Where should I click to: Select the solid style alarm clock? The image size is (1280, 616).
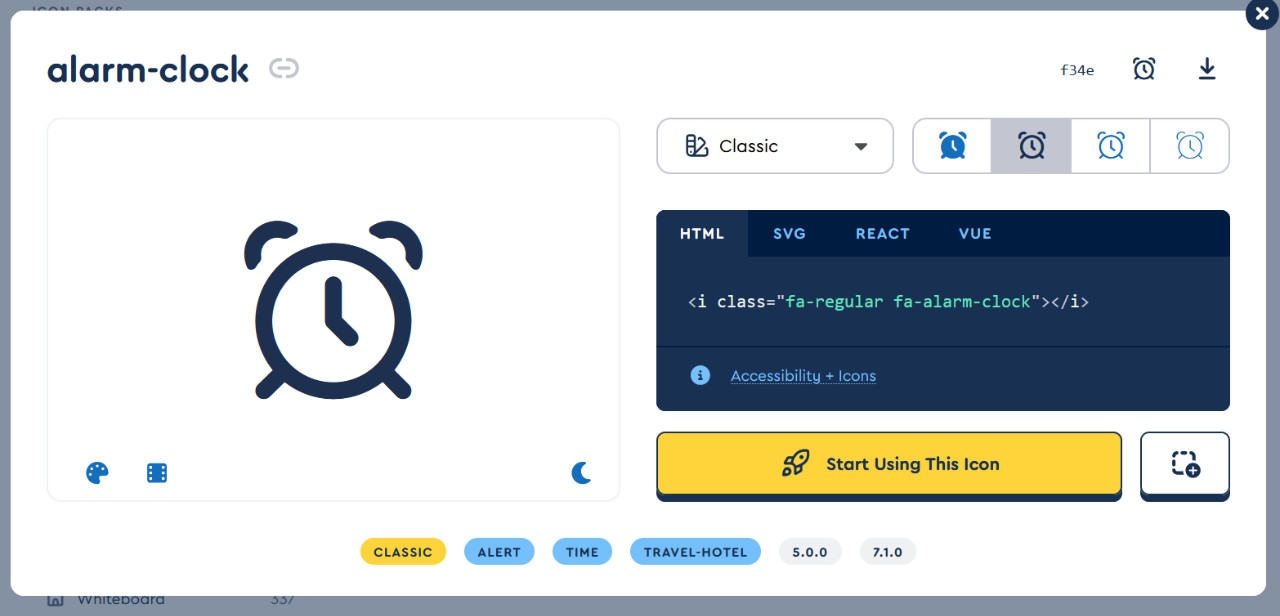[952, 146]
